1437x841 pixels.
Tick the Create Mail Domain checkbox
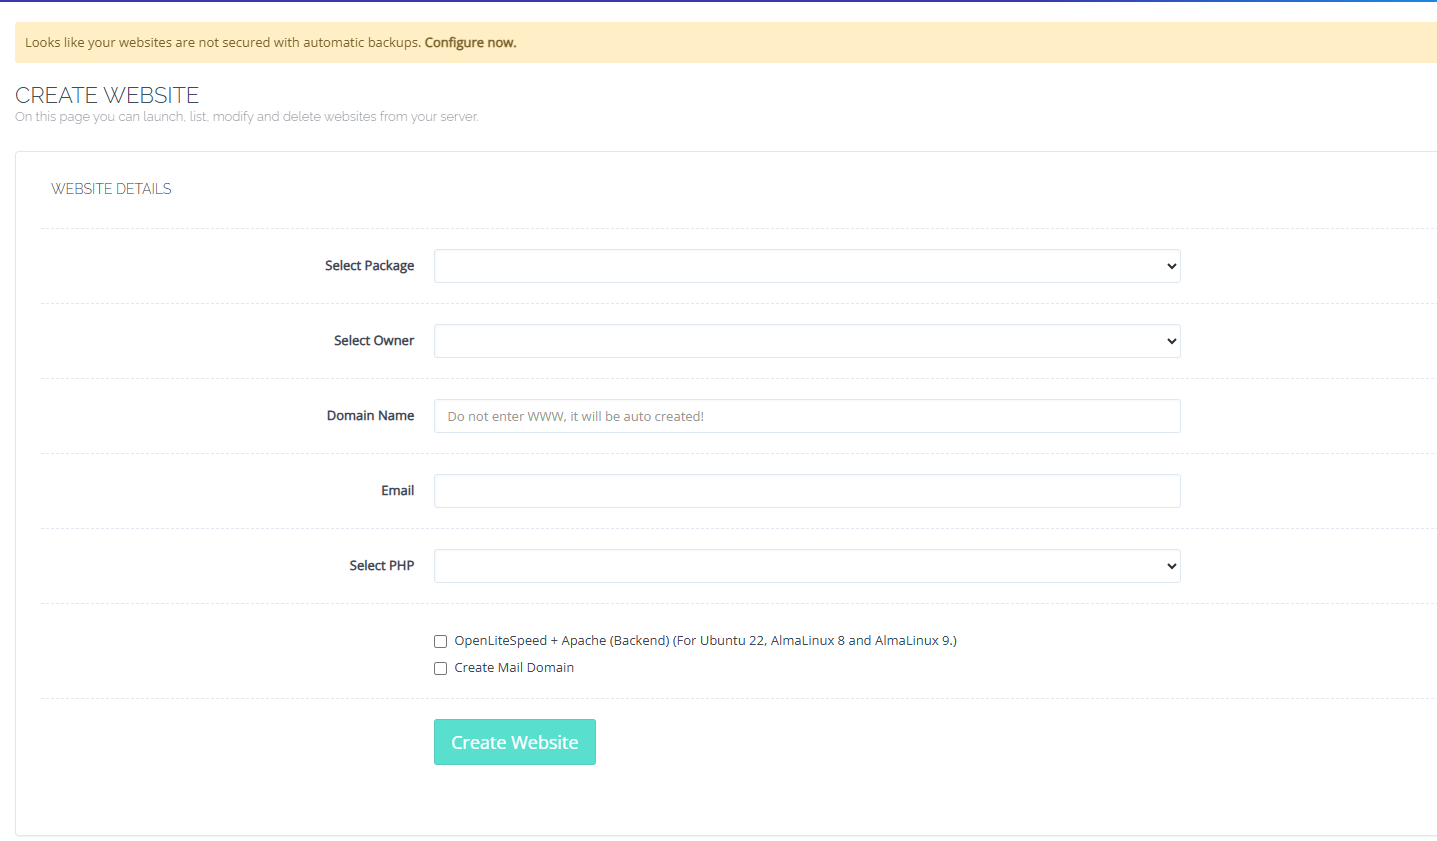tap(440, 668)
